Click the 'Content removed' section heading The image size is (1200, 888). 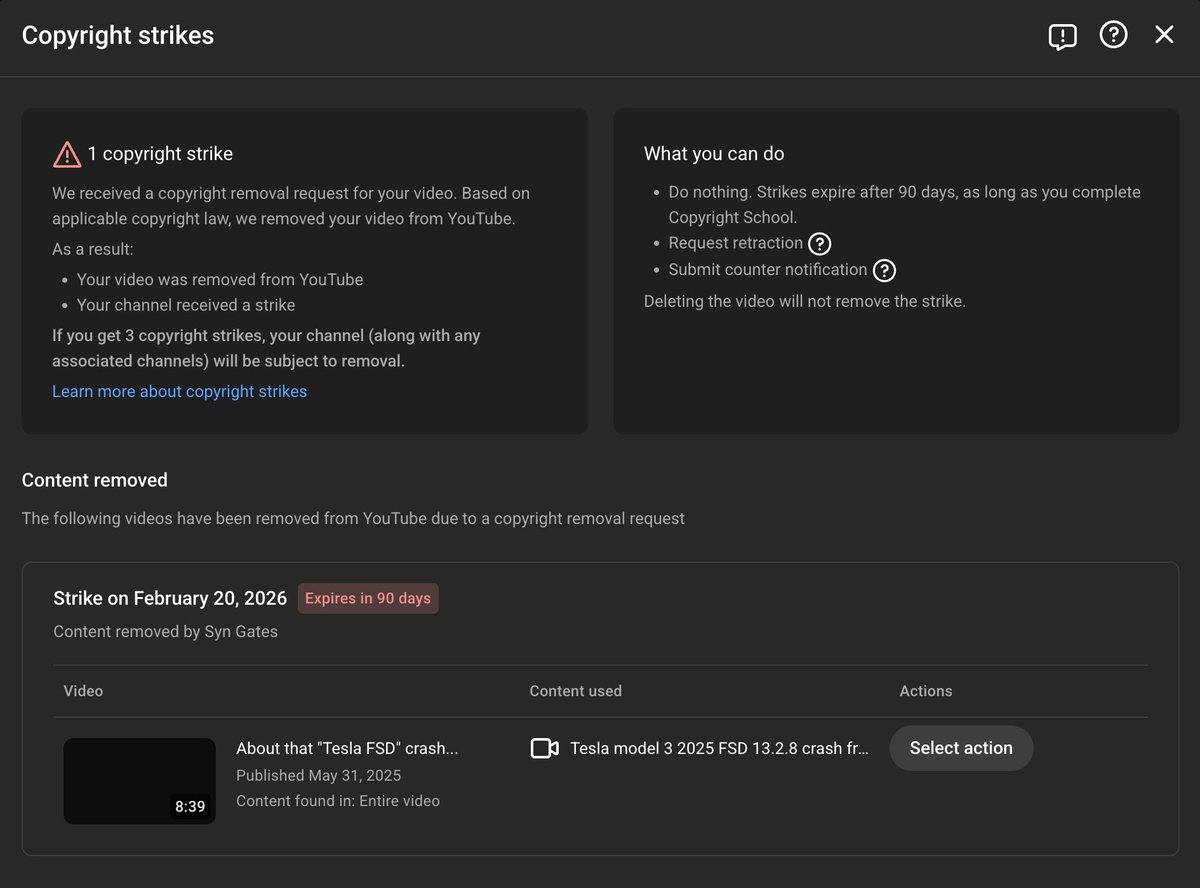click(95, 480)
